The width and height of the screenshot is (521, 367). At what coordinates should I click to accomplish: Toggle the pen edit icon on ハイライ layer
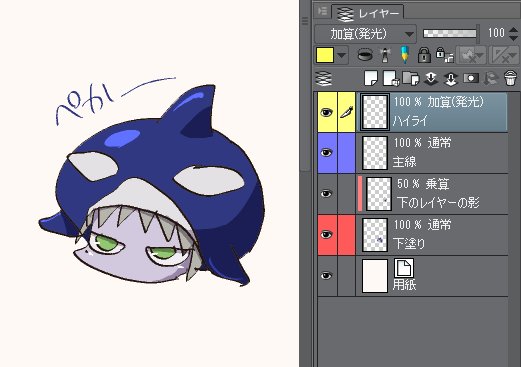pos(346,112)
